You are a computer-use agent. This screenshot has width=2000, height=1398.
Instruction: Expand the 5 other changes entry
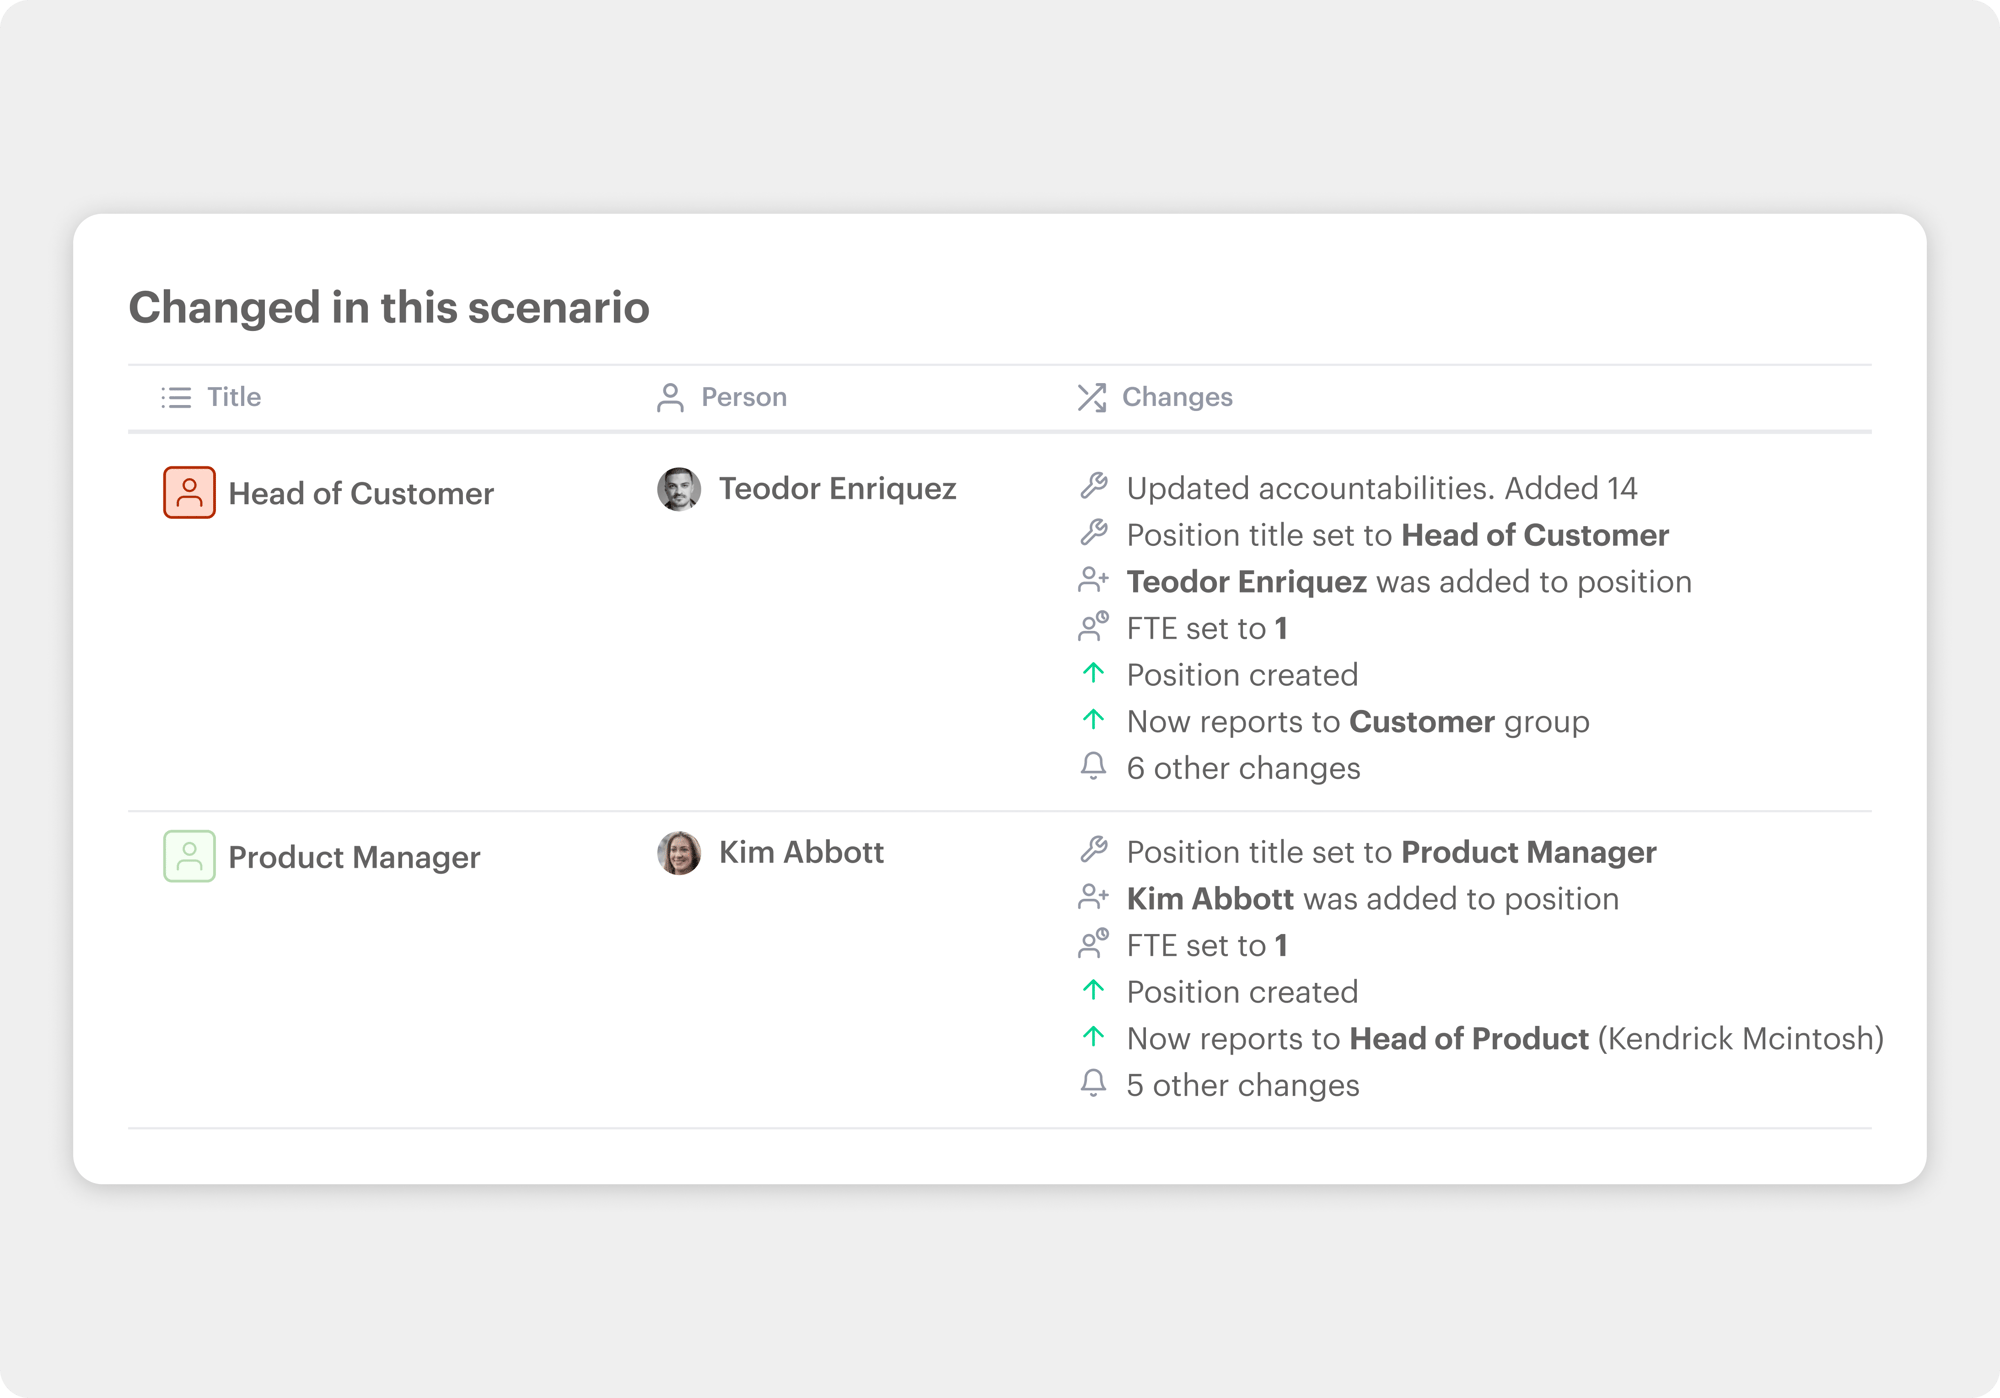click(x=1242, y=1085)
